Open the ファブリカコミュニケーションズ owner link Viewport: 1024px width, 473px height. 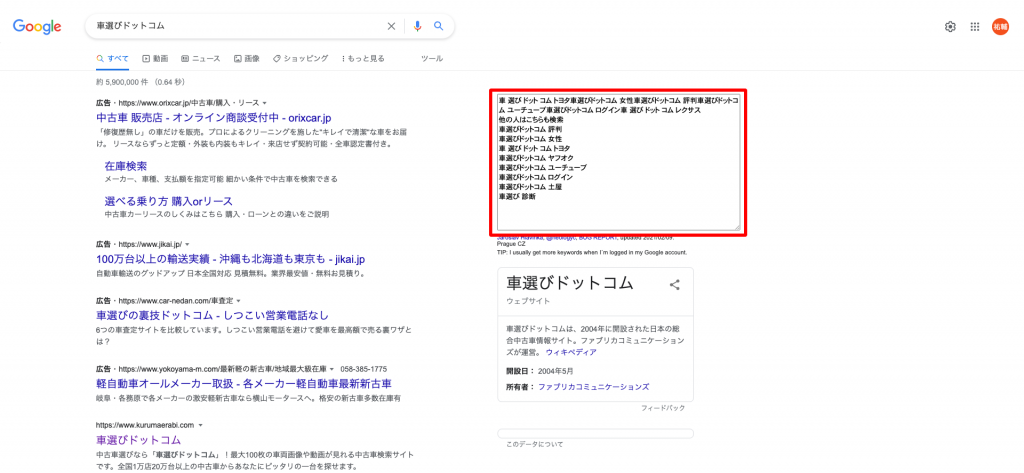tap(594, 387)
